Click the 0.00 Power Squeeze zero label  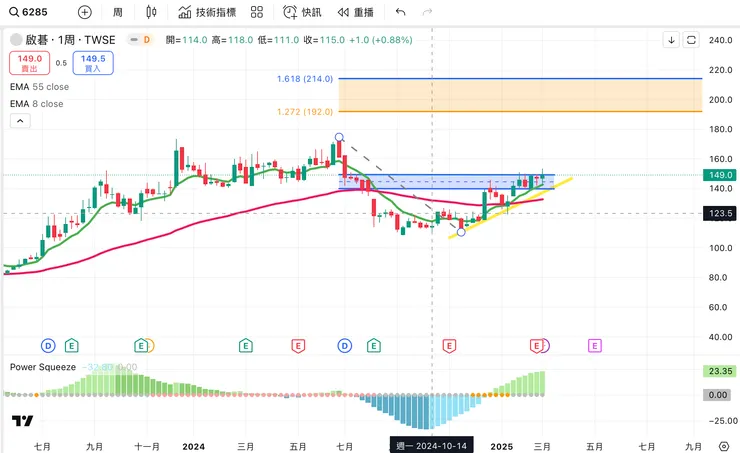tap(717, 395)
